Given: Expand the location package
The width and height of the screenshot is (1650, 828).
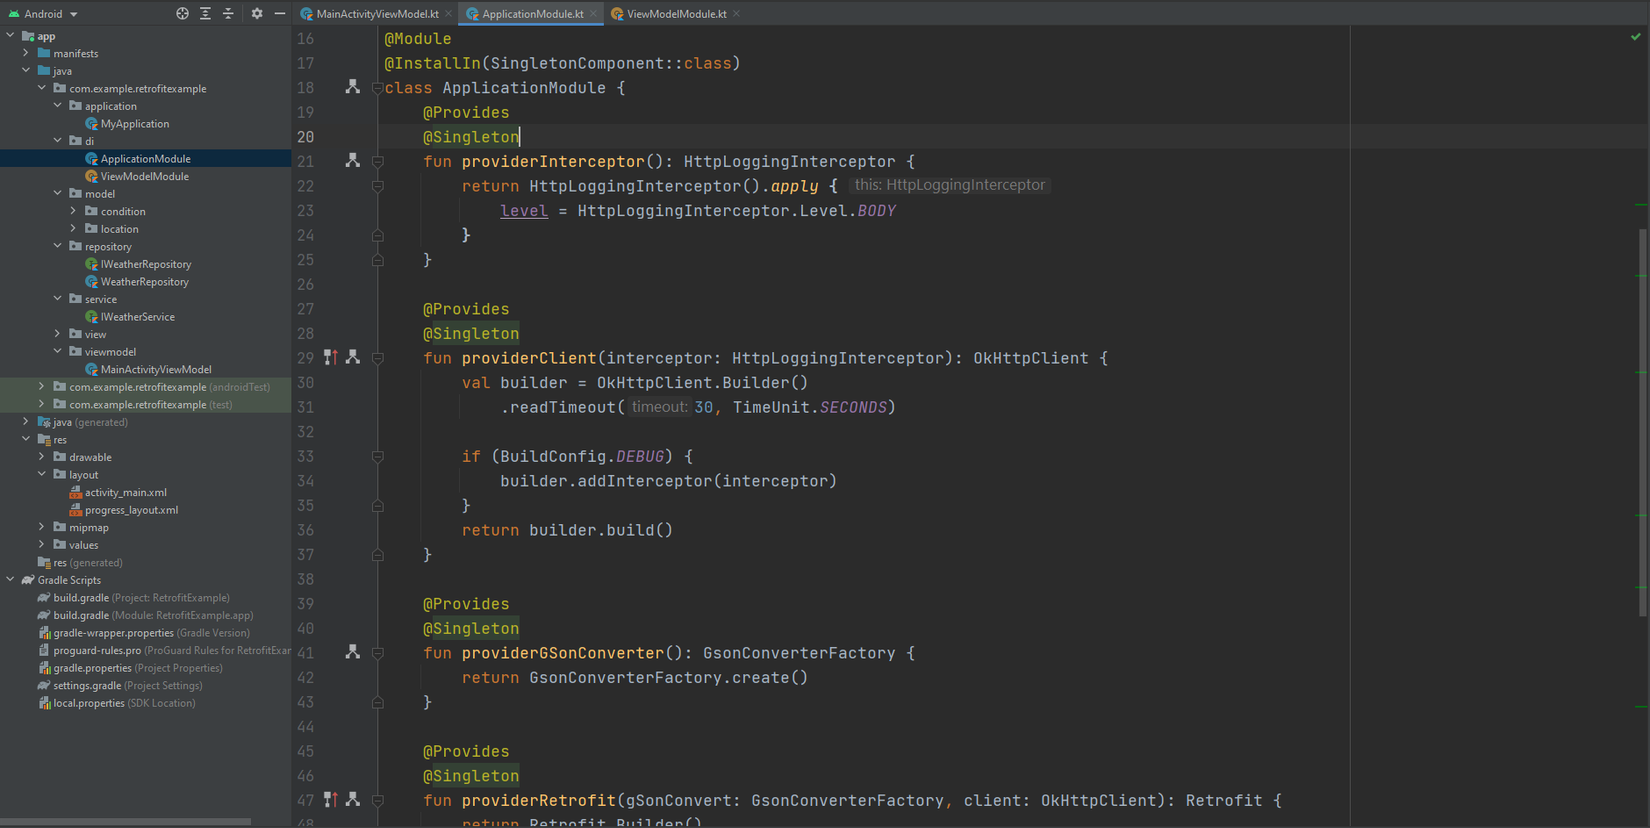Looking at the screenshot, I should [73, 229].
